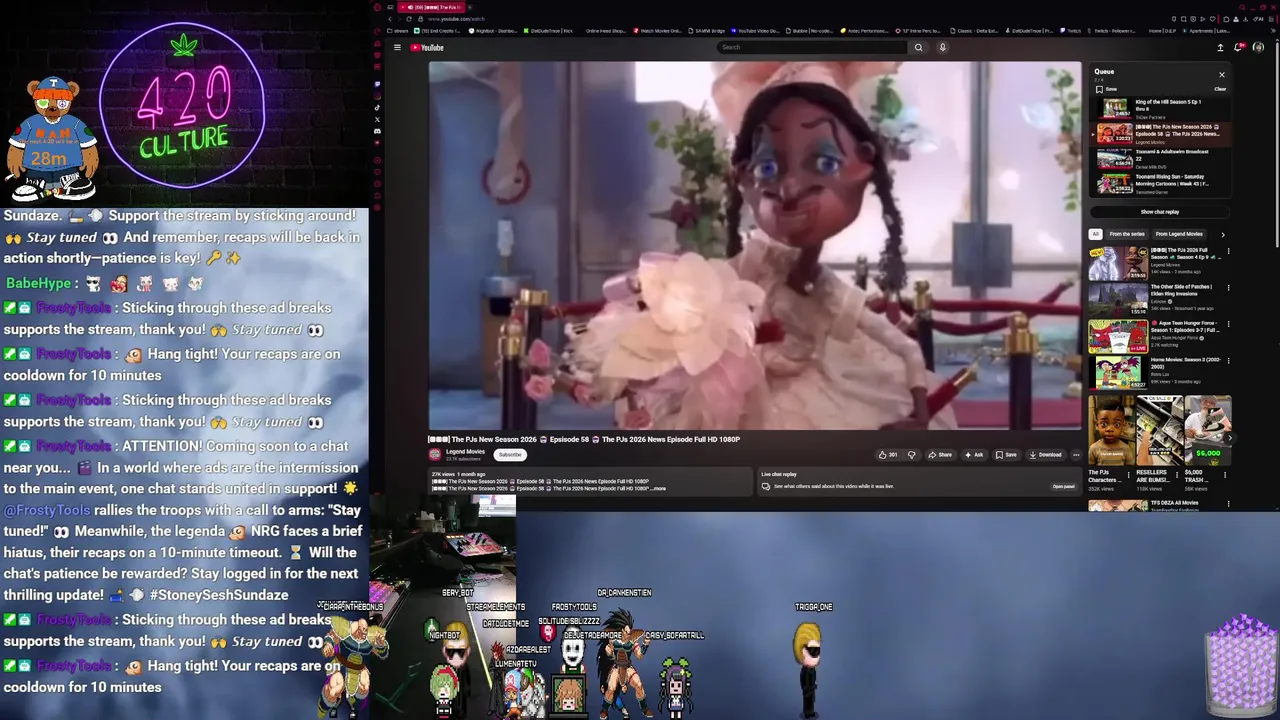
Task: Click the search magnifier button
Action: click(918, 47)
